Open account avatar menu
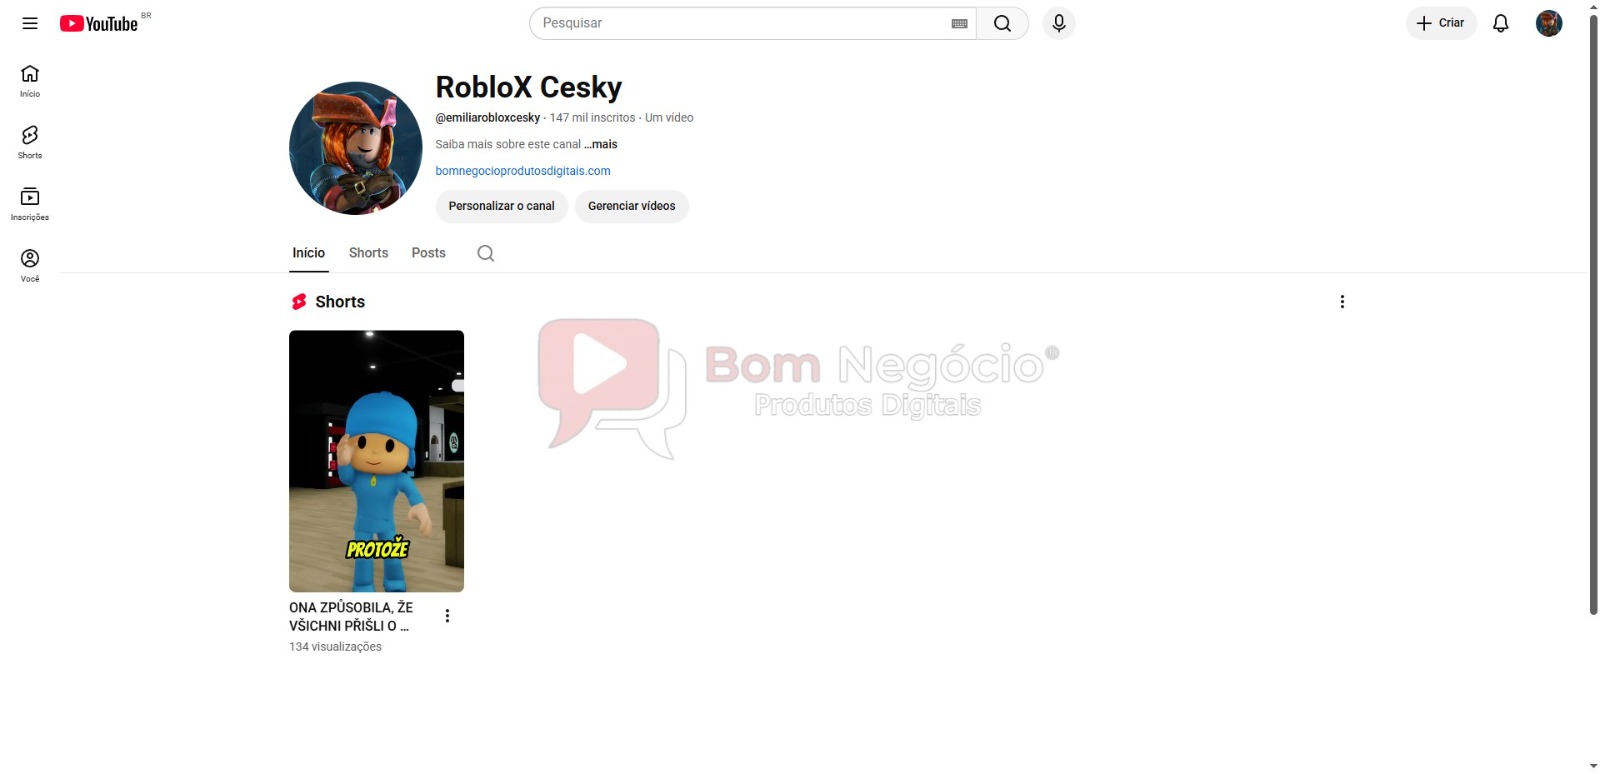Viewport: 1600px width, 774px height. pos(1548,23)
